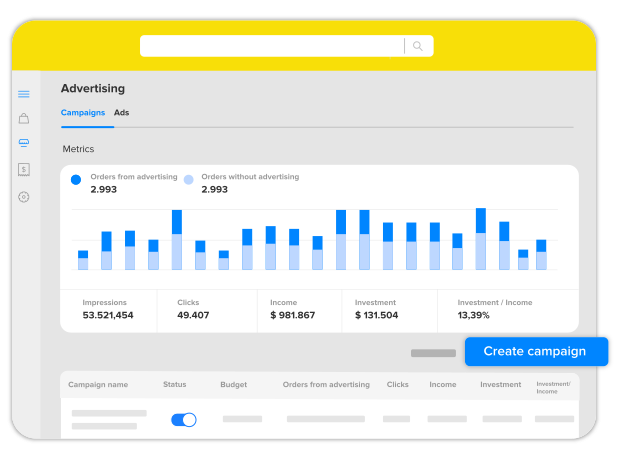Click the top search input field

click(x=272, y=46)
